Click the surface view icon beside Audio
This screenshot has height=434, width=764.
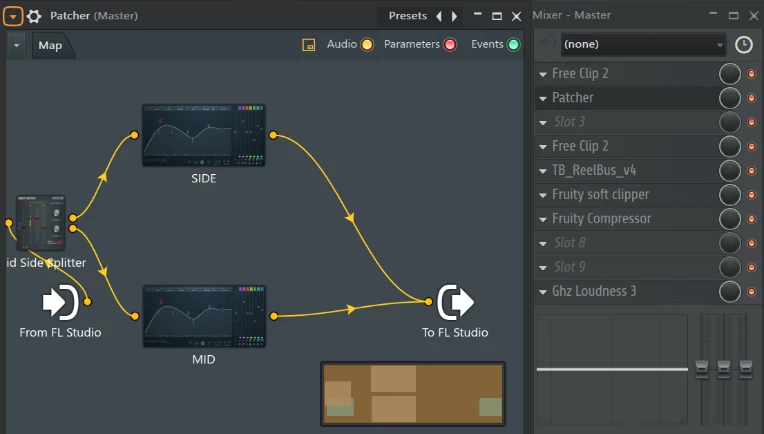(309, 45)
